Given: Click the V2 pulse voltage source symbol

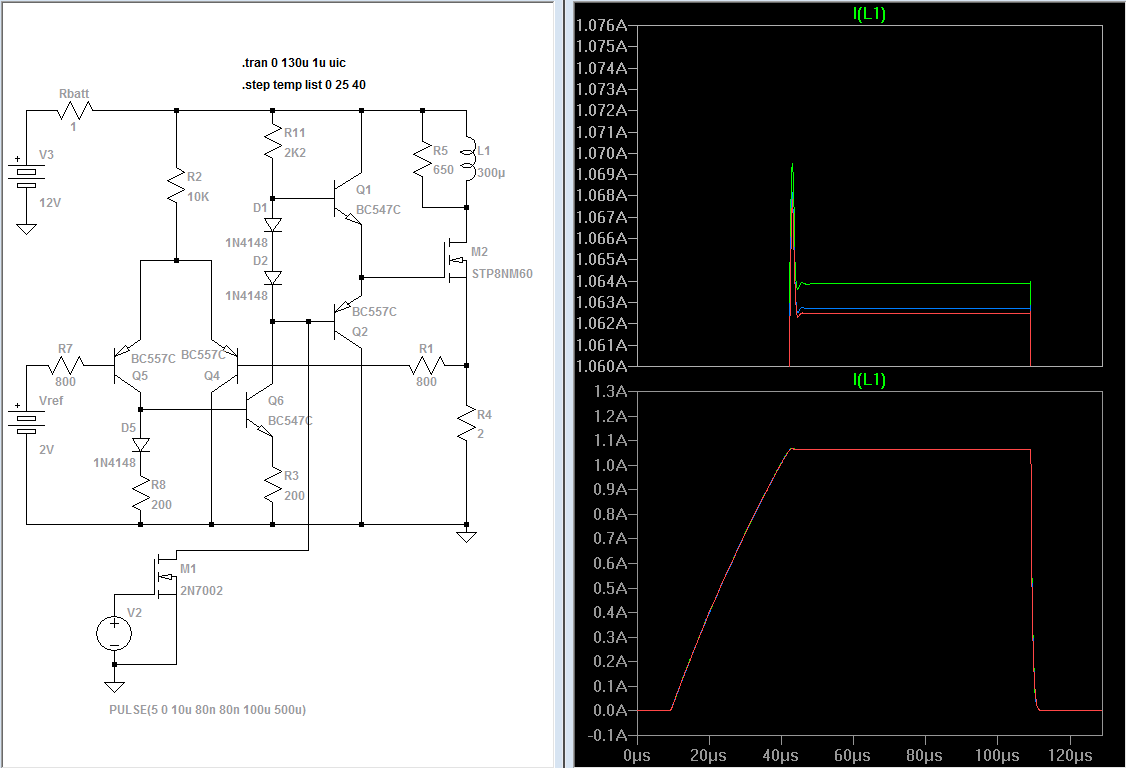Looking at the screenshot, I should (114, 632).
